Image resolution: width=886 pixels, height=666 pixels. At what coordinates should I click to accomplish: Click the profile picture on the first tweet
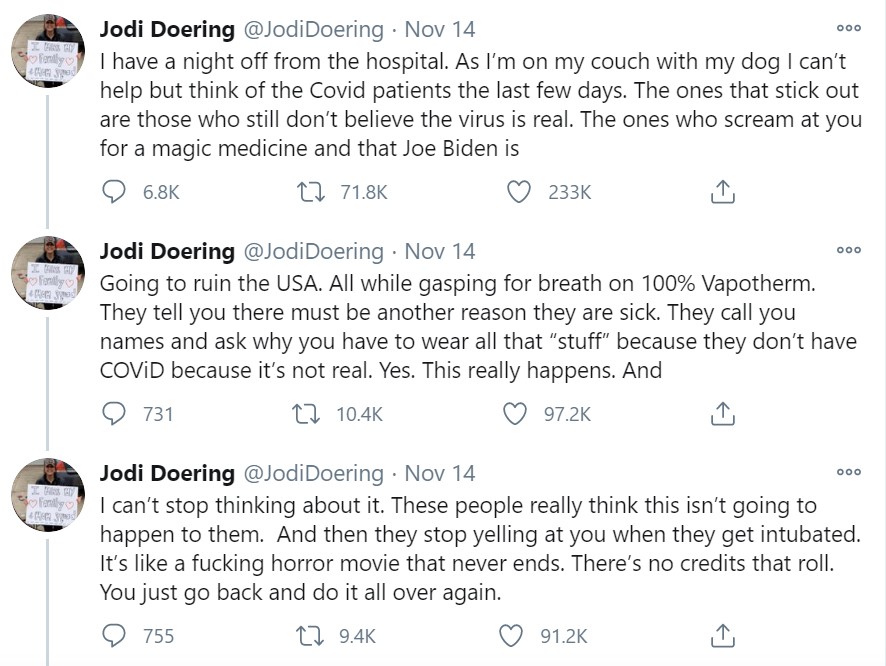pos(48,50)
